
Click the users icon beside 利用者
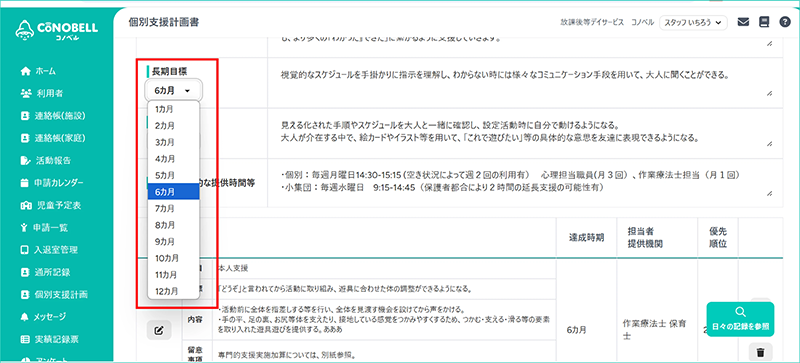pos(25,93)
